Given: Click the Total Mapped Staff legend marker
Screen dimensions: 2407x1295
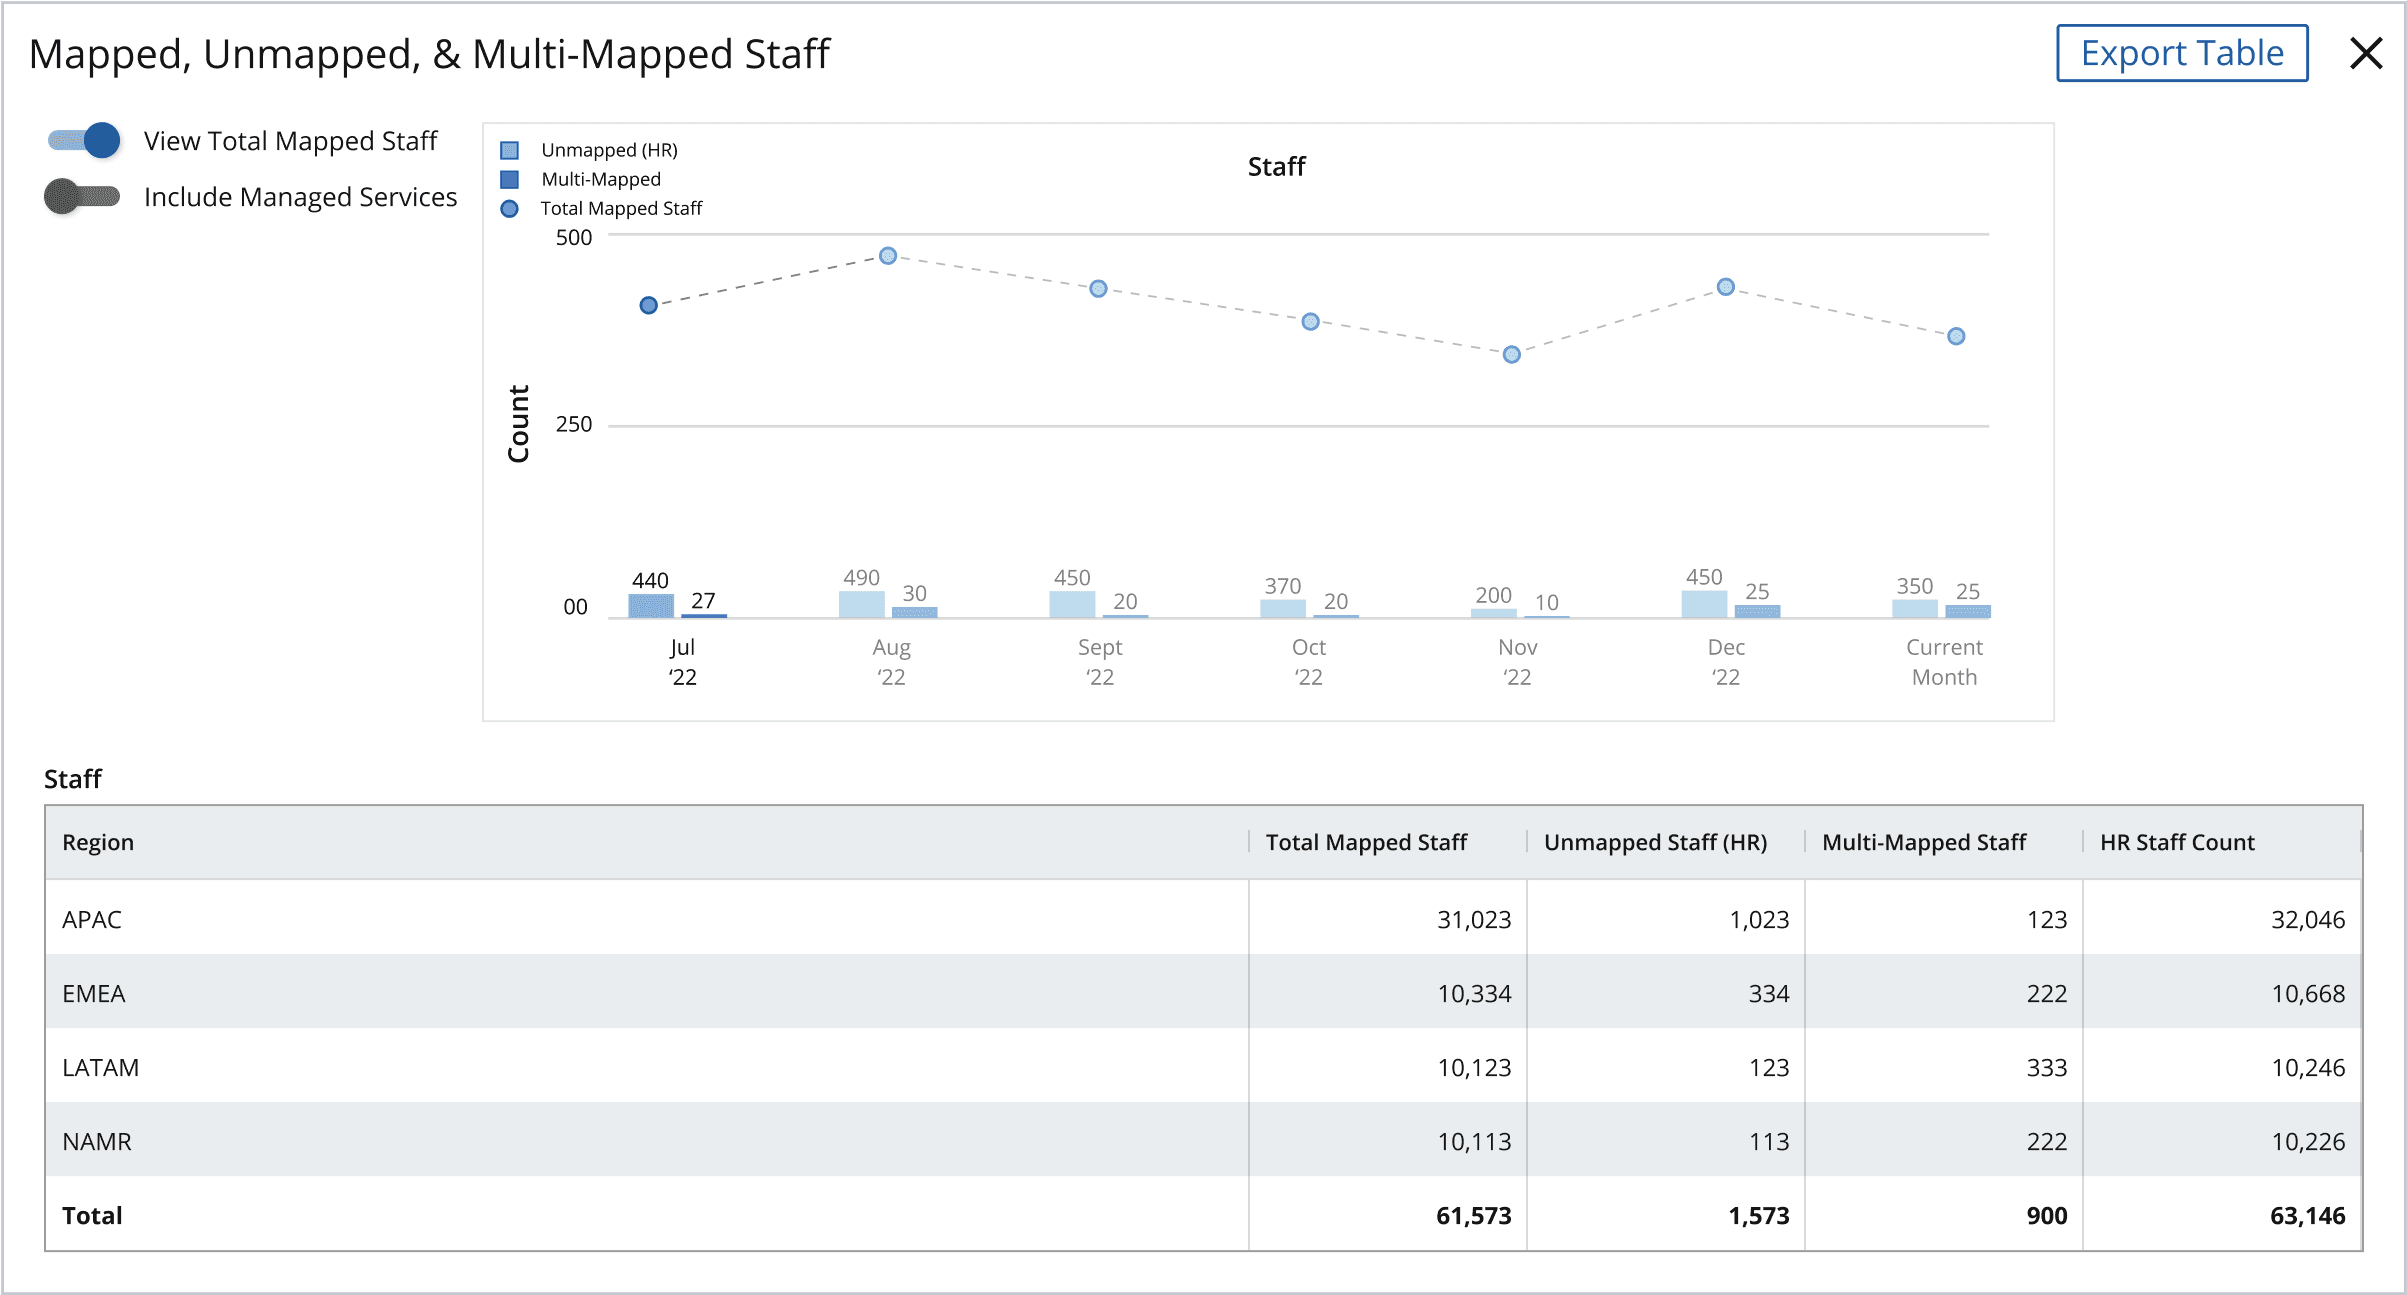Looking at the screenshot, I should click(509, 208).
